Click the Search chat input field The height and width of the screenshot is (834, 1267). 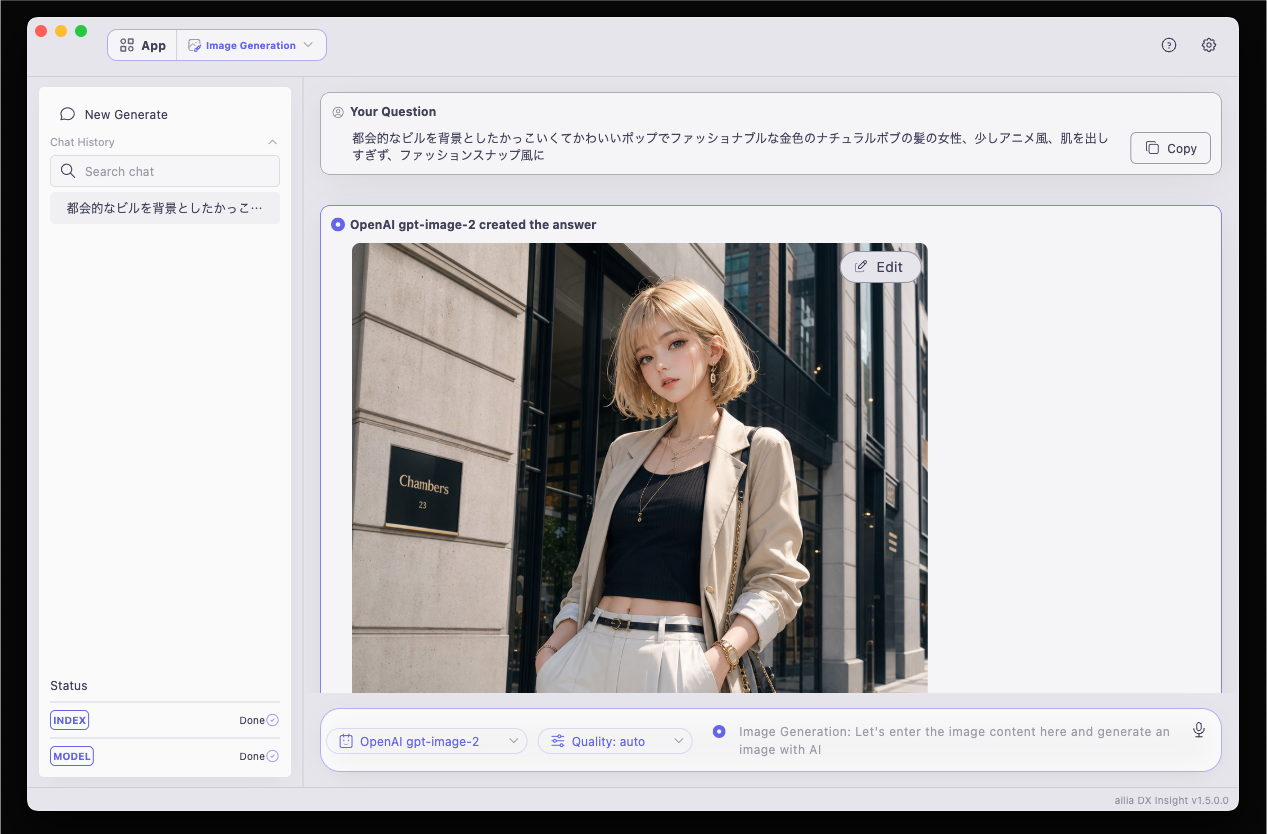(165, 171)
